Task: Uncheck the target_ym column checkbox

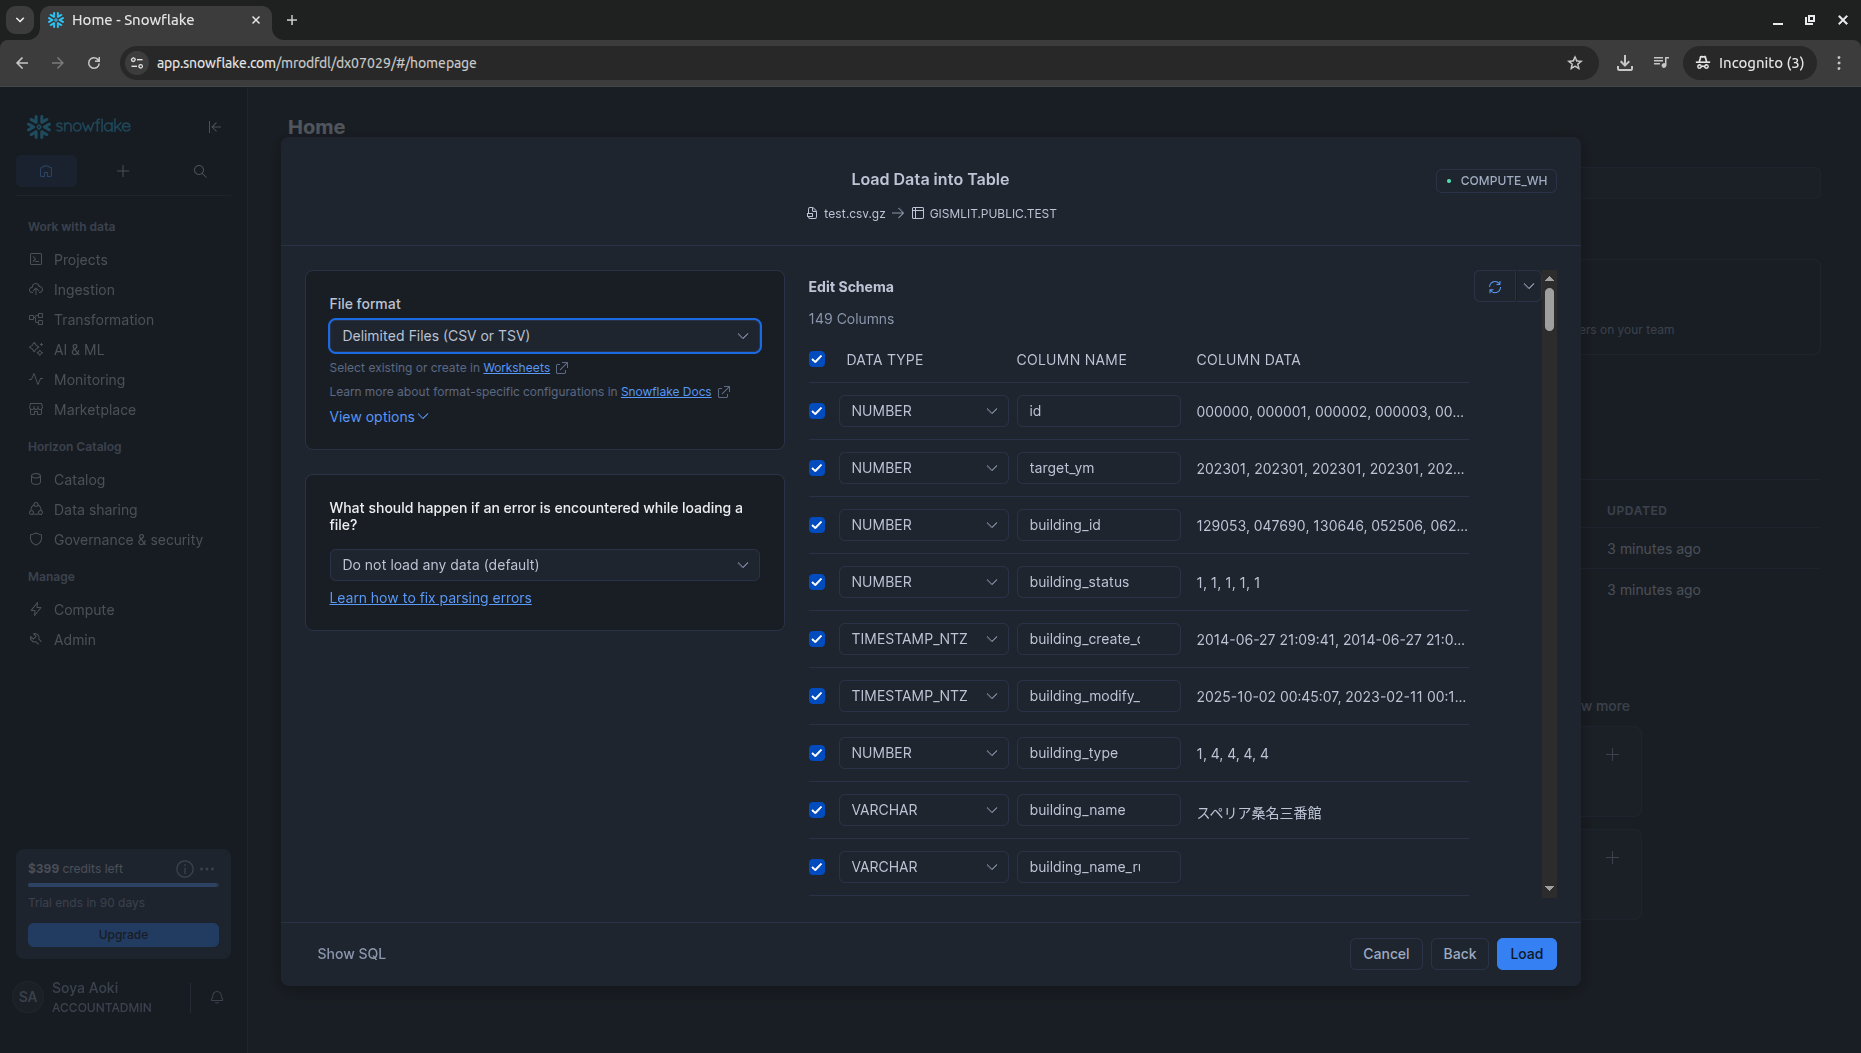Action: [817, 468]
